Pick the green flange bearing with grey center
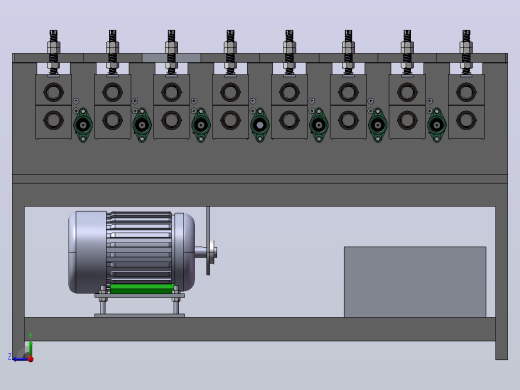The image size is (520, 390). (x=260, y=125)
